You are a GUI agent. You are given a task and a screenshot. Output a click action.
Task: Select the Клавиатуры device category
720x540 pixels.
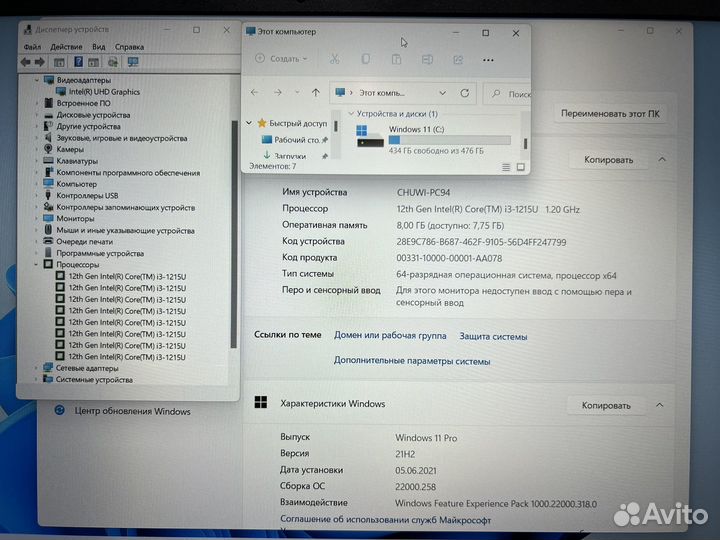pyautogui.click(x=77, y=161)
